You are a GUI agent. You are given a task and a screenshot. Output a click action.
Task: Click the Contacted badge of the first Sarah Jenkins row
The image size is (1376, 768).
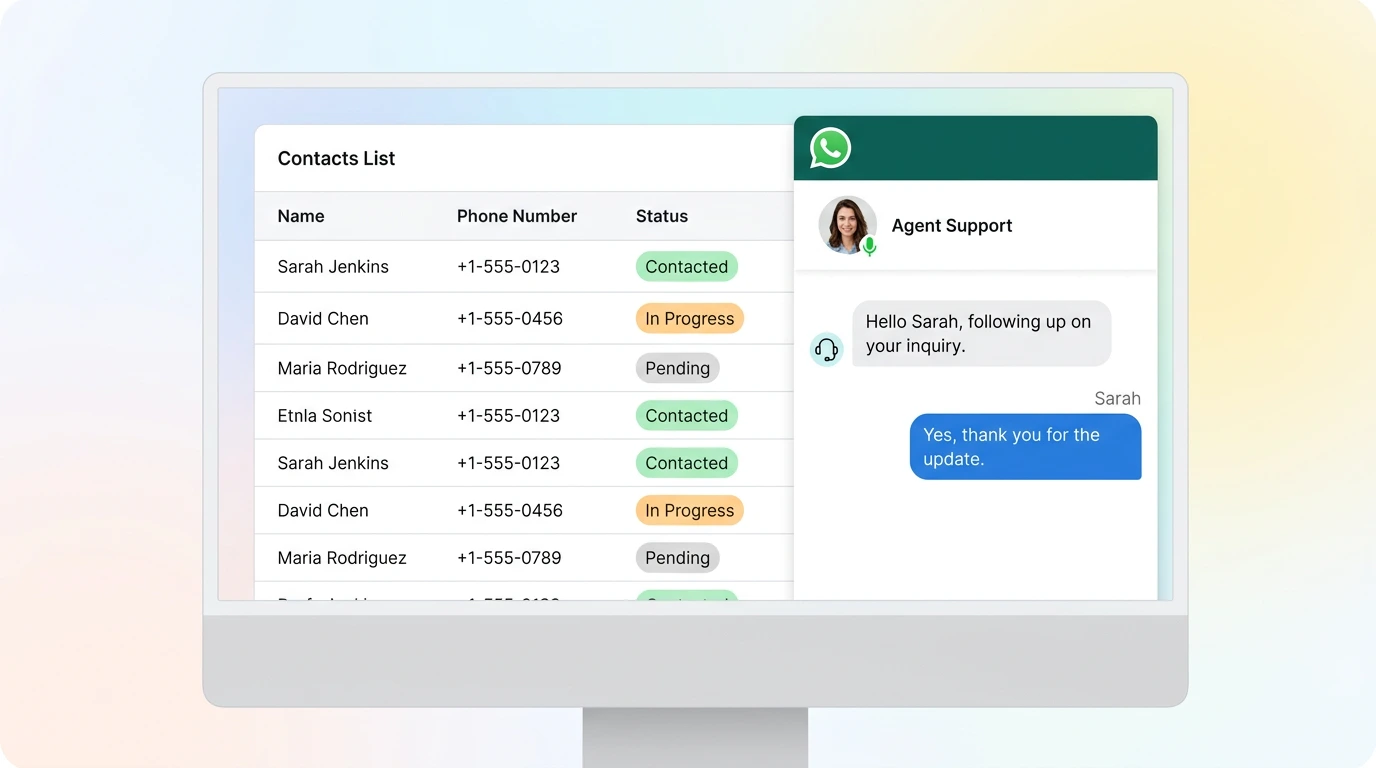click(x=687, y=267)
